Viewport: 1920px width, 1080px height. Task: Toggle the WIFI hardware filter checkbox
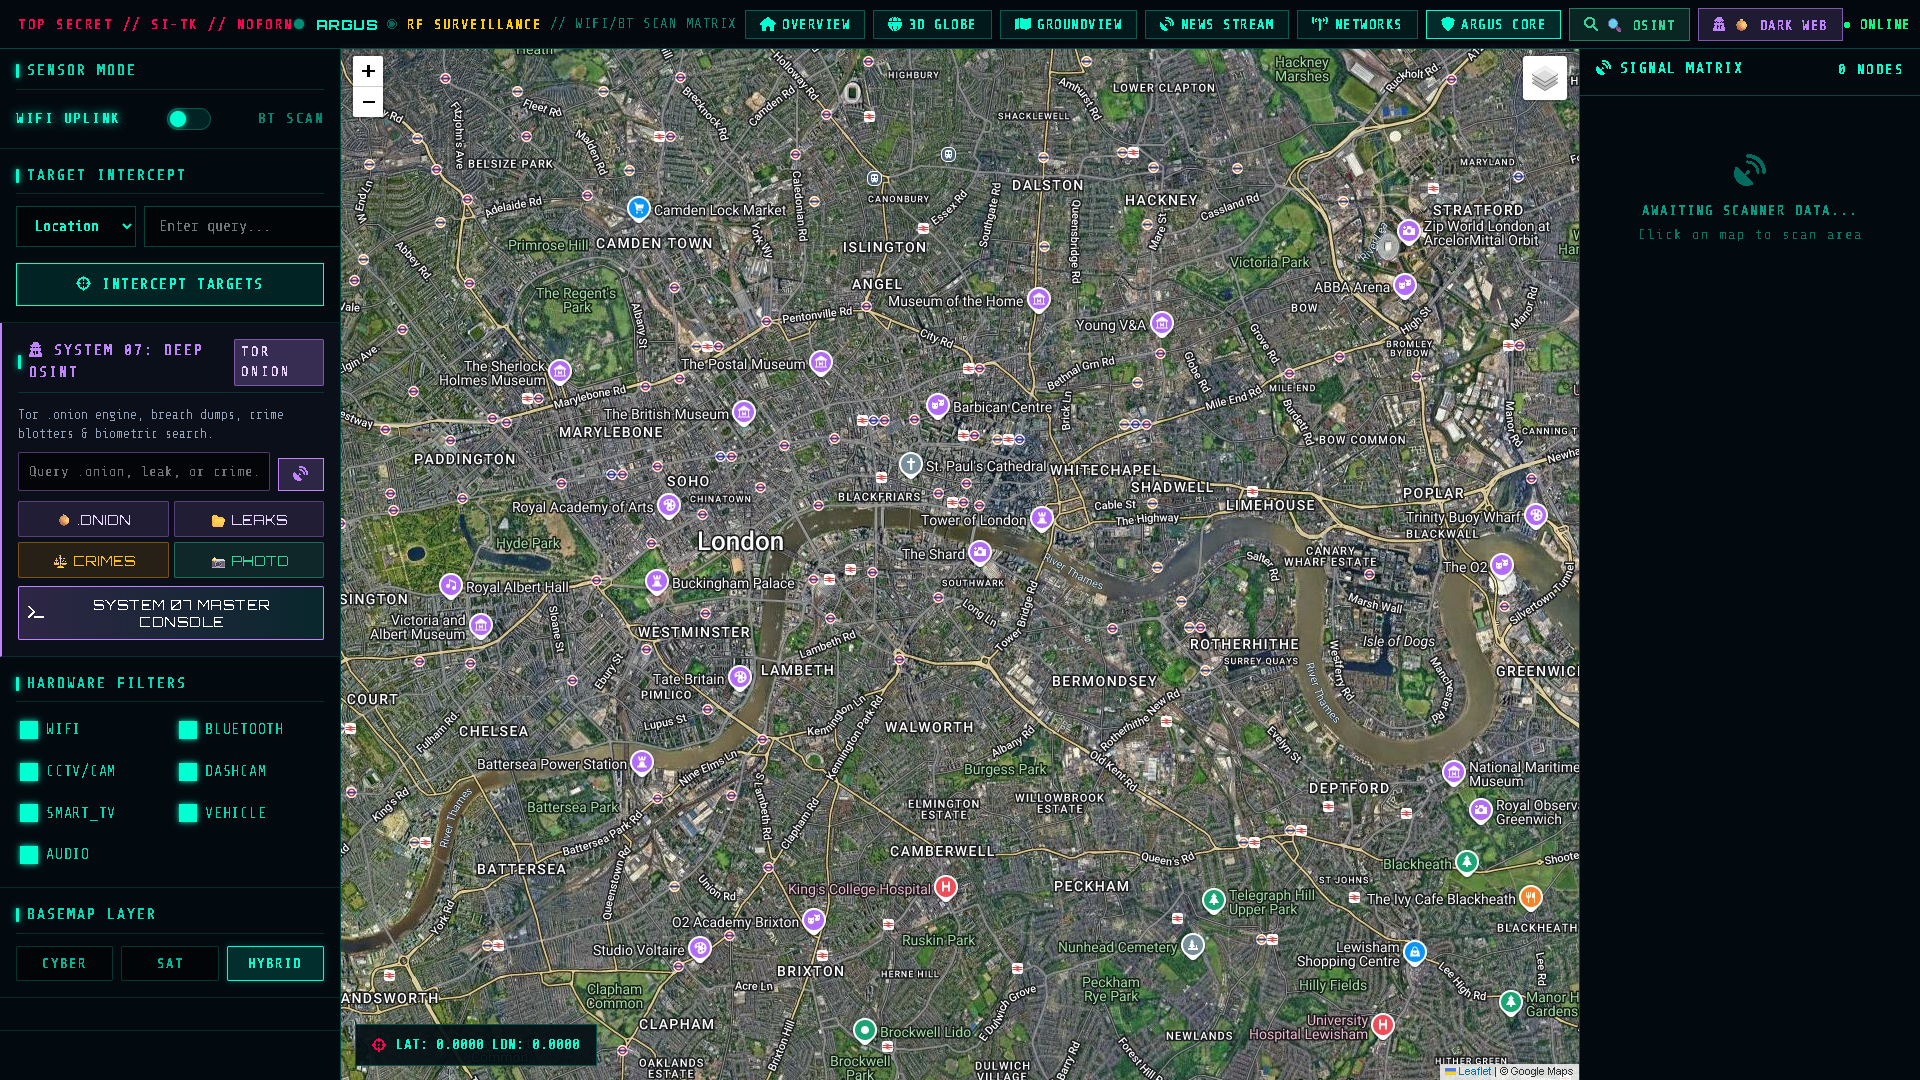[x=29, y=730]
